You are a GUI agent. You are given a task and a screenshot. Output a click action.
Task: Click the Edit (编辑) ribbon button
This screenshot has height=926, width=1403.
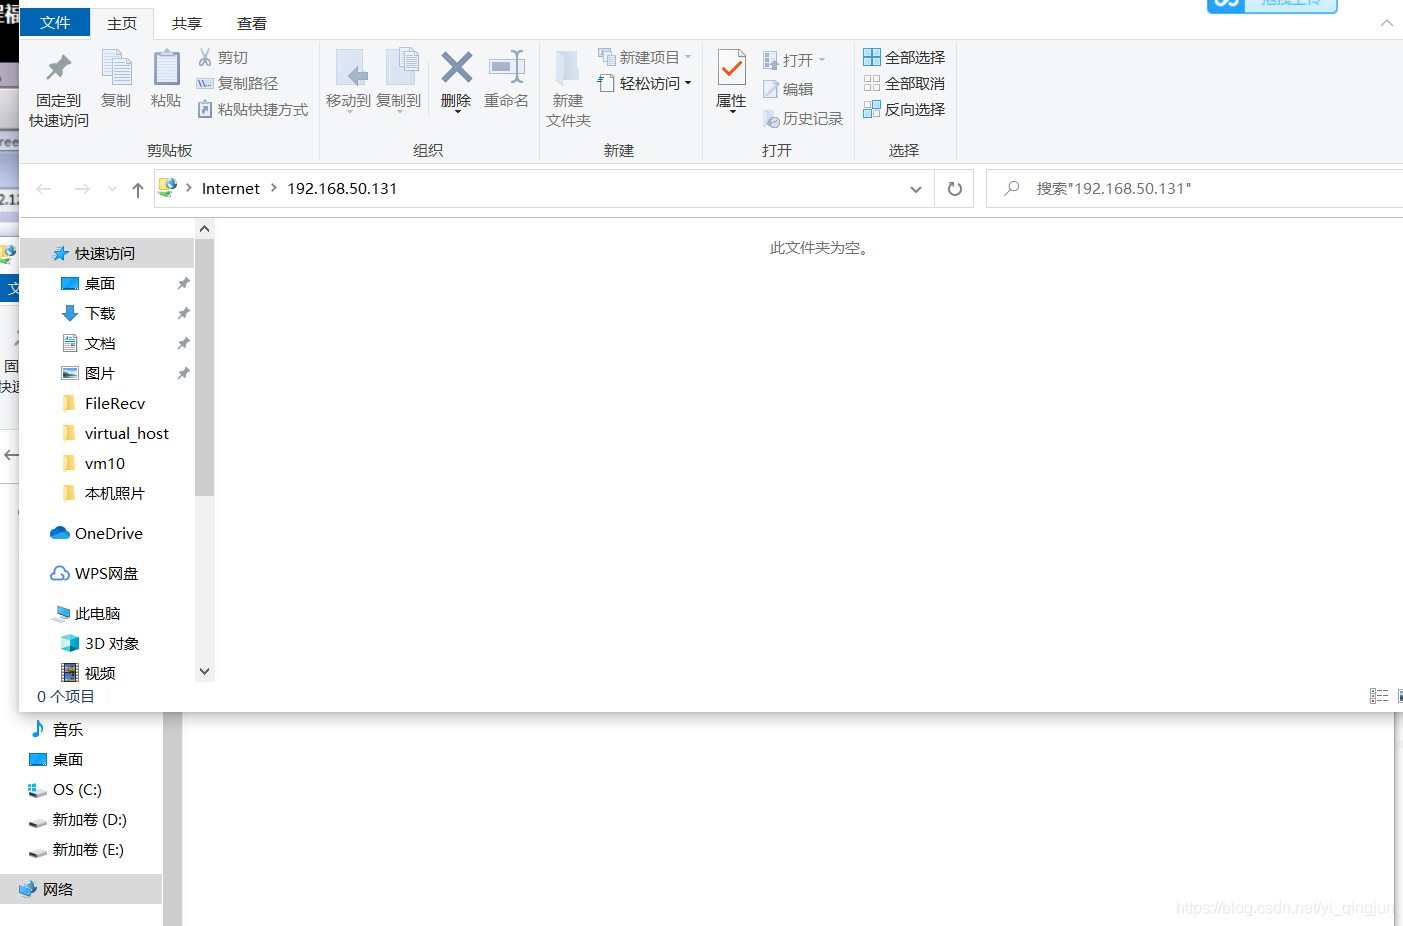click(788, 89)
